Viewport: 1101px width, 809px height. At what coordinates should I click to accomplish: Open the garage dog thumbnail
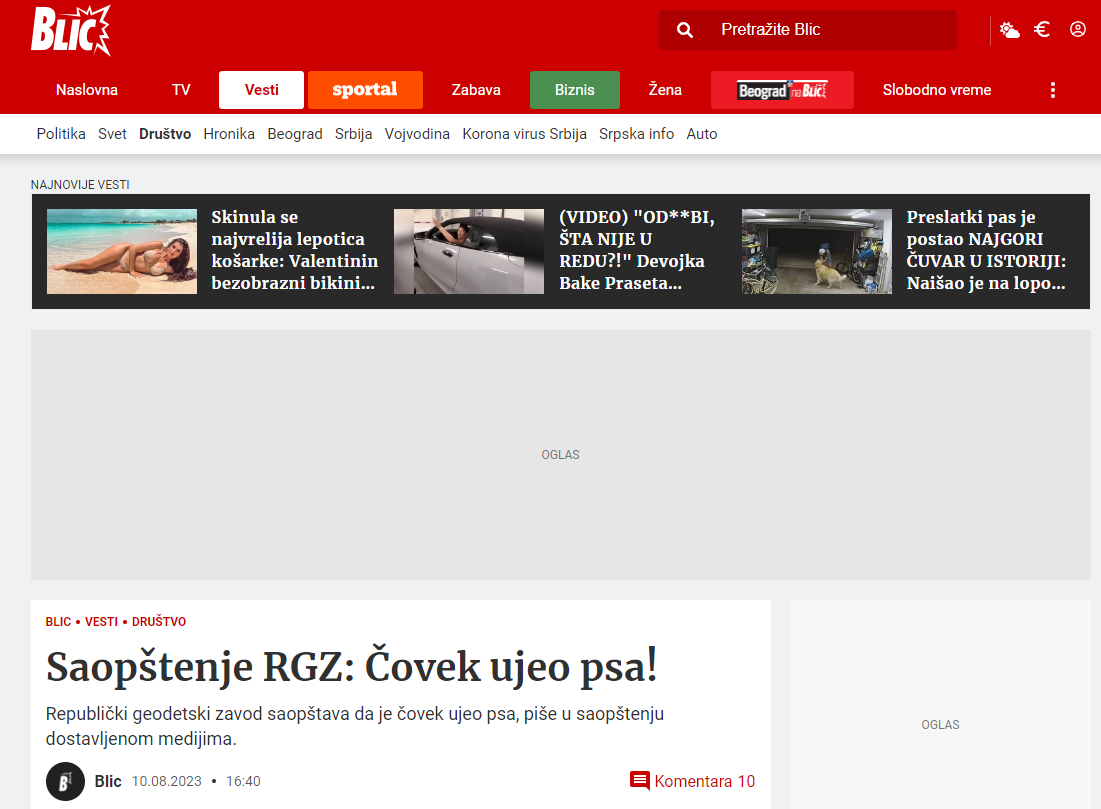817,251
